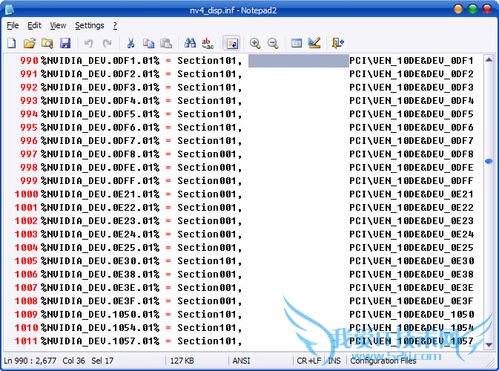This screenshot has width=499, height=371.
Task: Click text '%NVIDIA_DEV.0E3E.01%' on line 1007
Action: click(x=100, y=288)
